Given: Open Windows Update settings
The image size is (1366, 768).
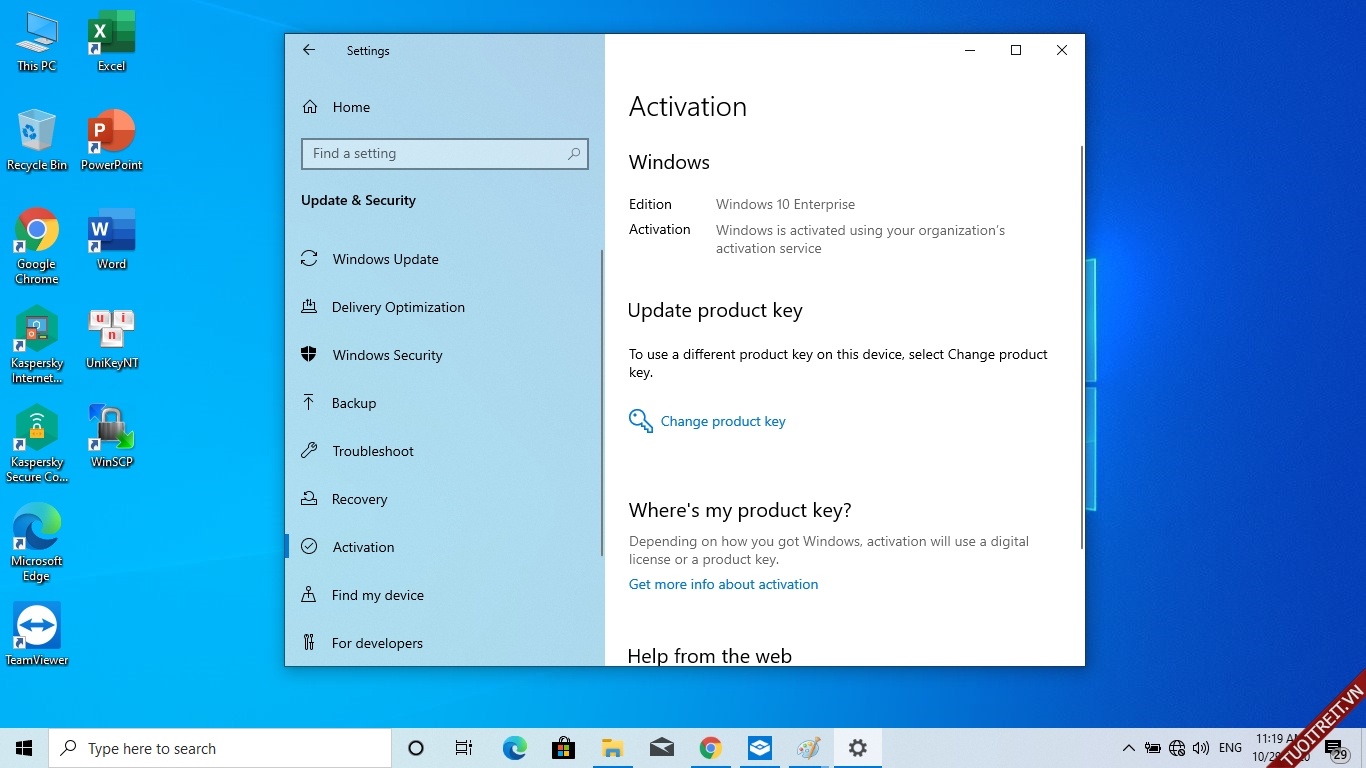Looking at the screenshot, I should click(385, 259).
